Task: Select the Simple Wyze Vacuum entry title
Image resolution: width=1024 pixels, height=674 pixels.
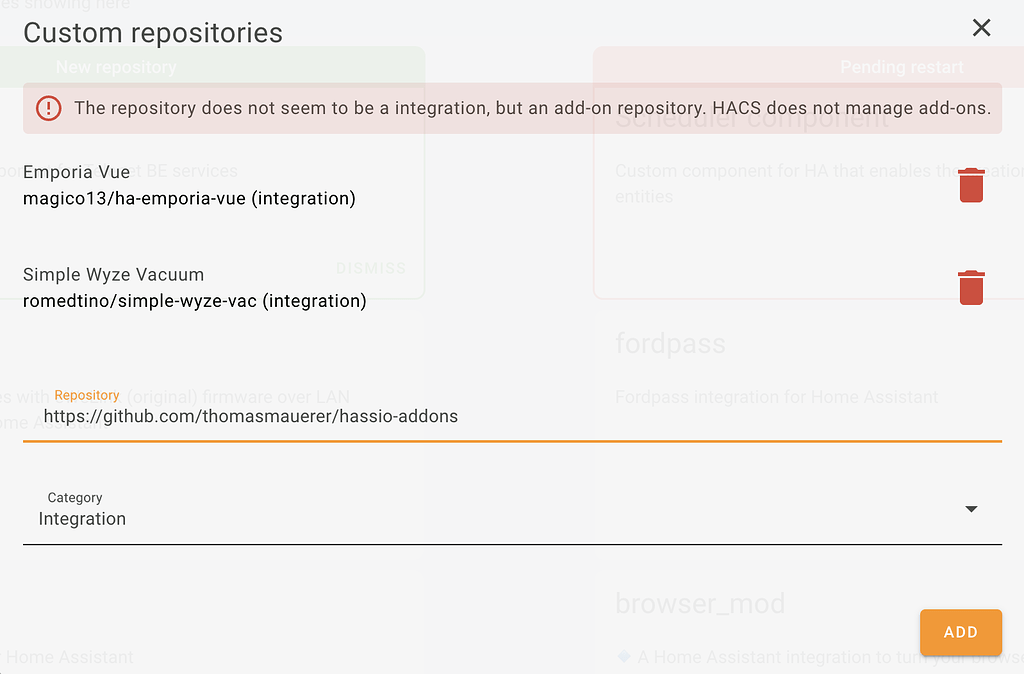Action: tap(113, 274)
